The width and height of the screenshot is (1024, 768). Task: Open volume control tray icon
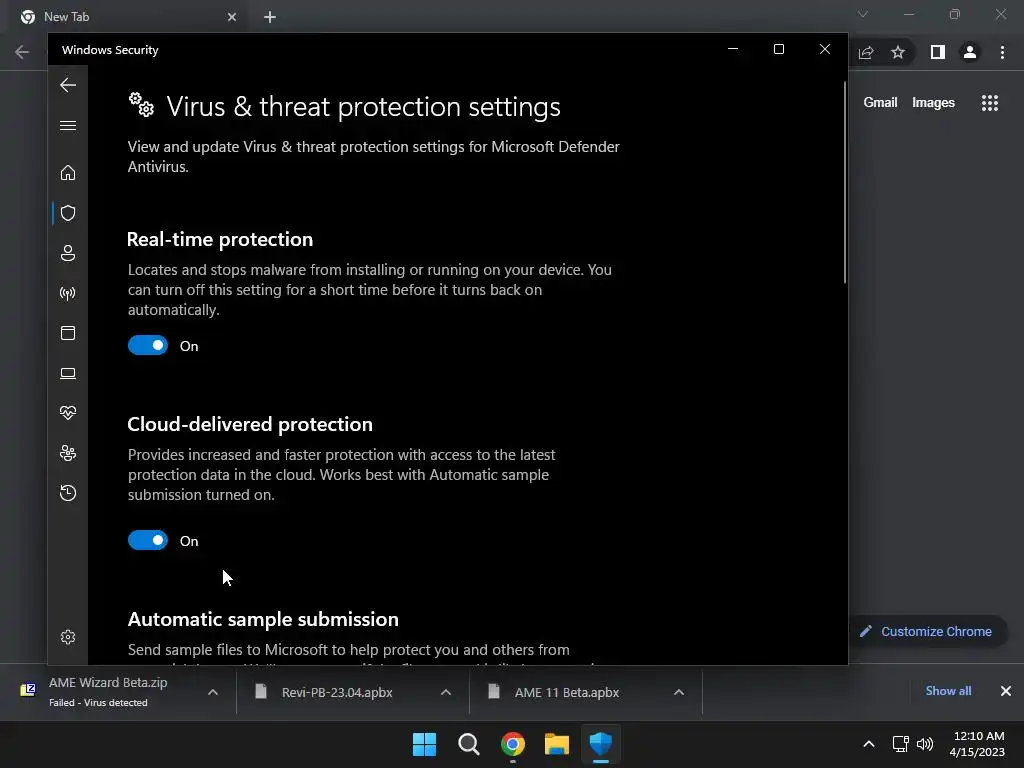pos(925,744)
